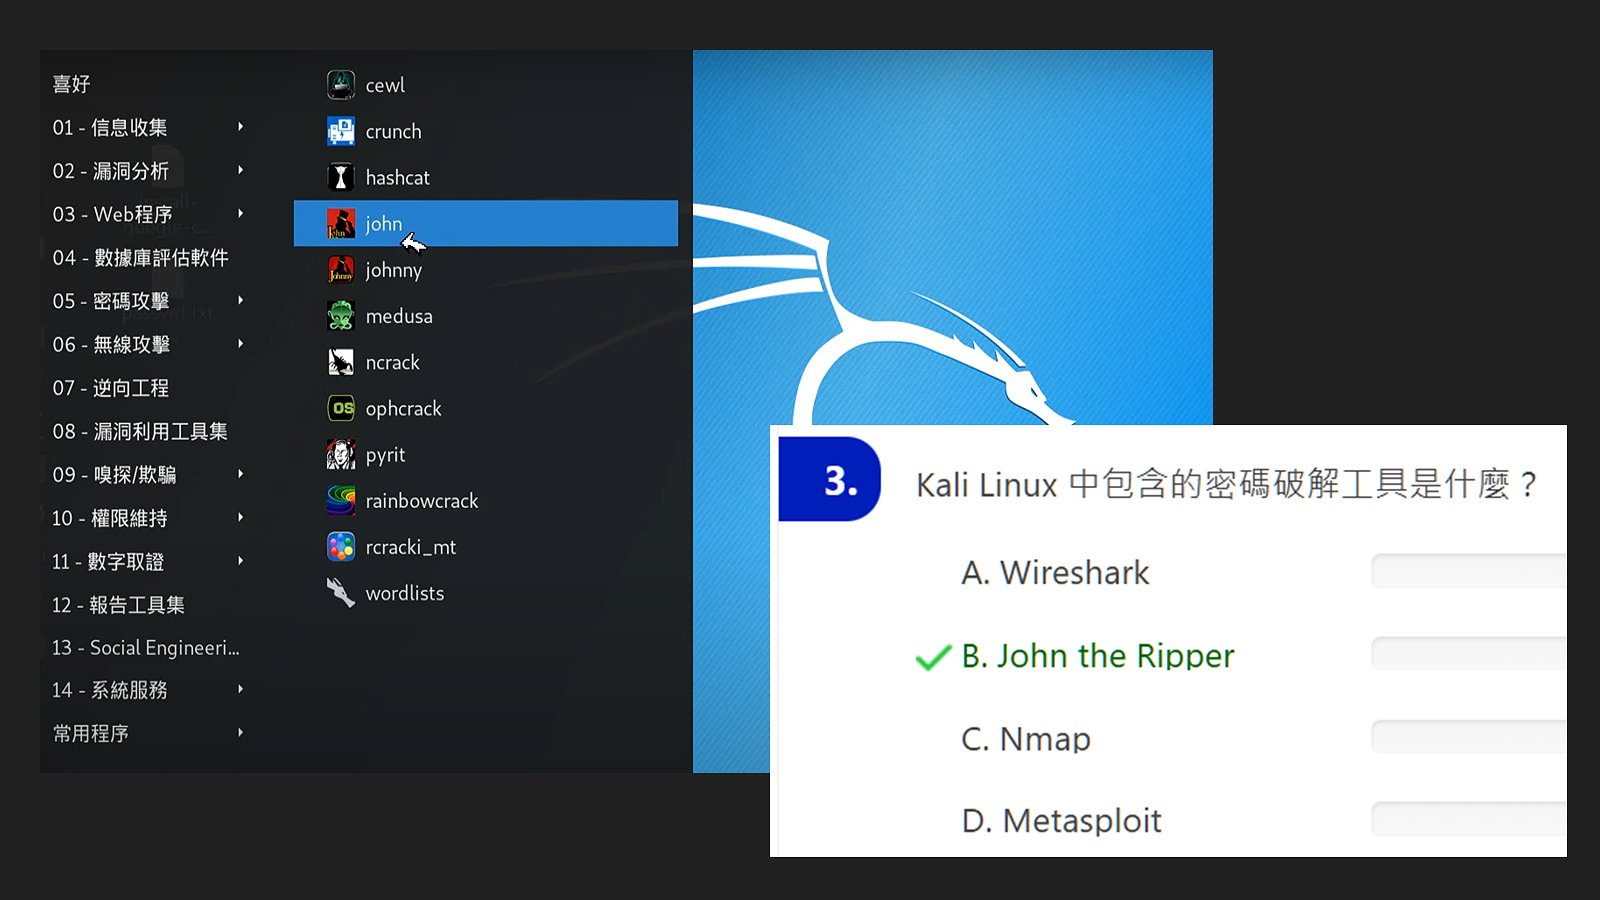Viewport: 1600px width, 900px height.
Task: Click the 01 - 信息收集 label
Action: (110, 127)
